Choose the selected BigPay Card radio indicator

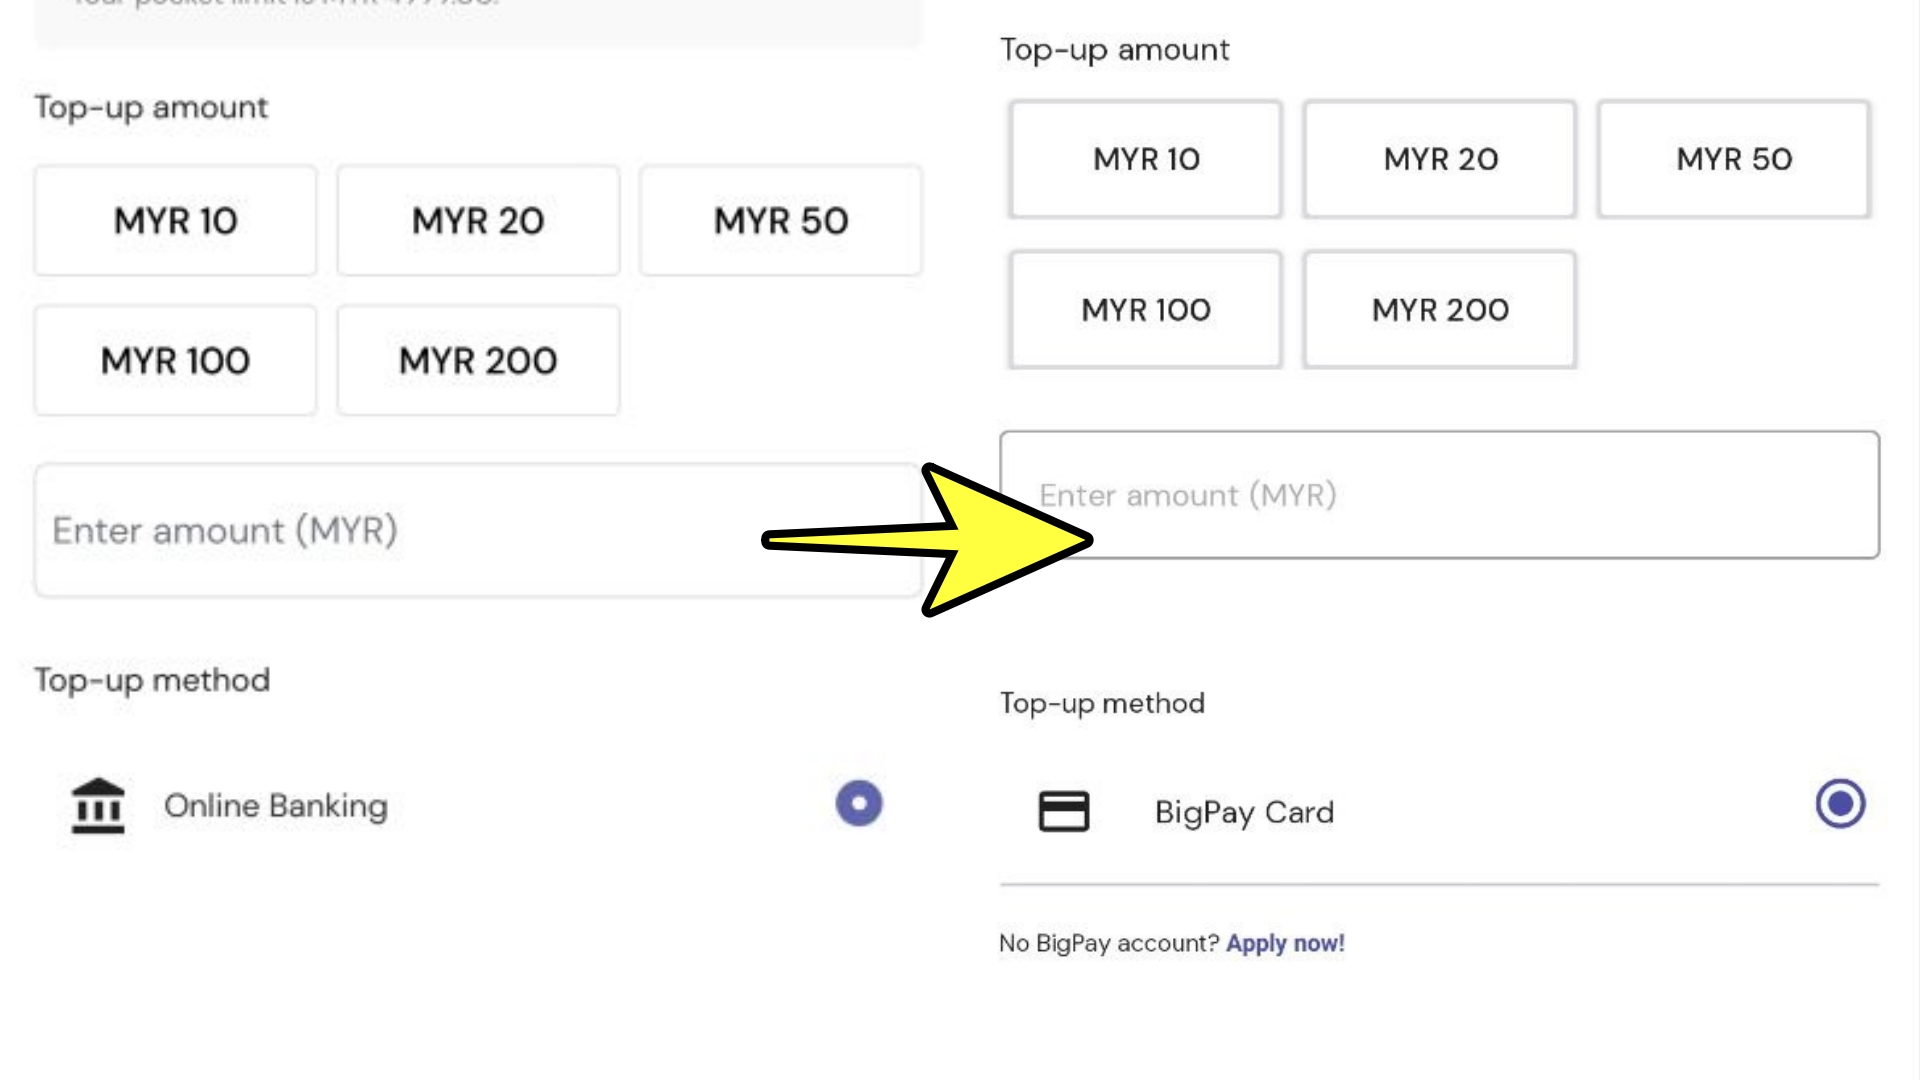[1838, 804]
